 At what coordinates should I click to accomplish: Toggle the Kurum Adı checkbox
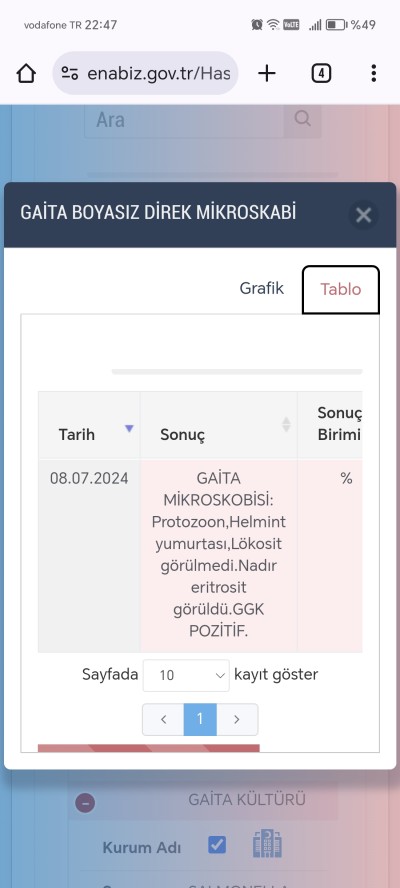click(217, 845)
